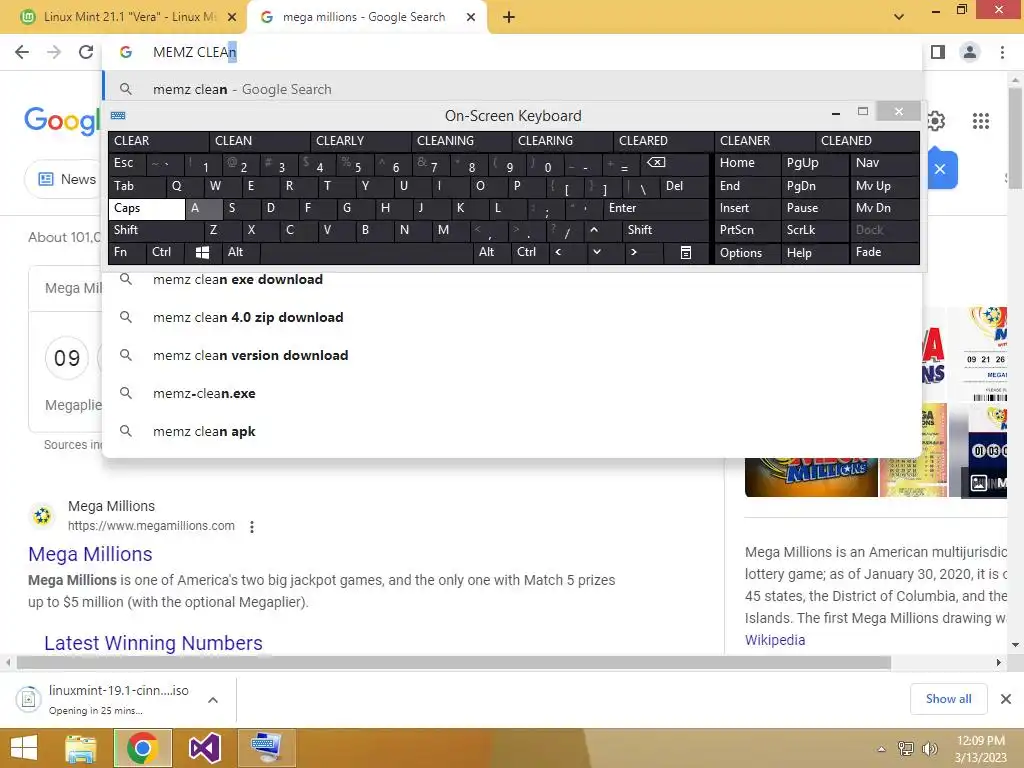Toggle ScrLk on the on-screen keyboard
The height and width of the screenshot is (768, 1024).
coord(814,230)
